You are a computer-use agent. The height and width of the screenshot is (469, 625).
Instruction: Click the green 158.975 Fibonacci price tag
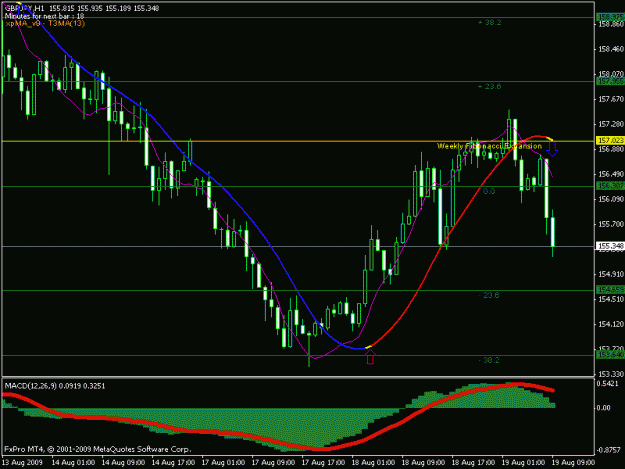(x=610, y=17)
